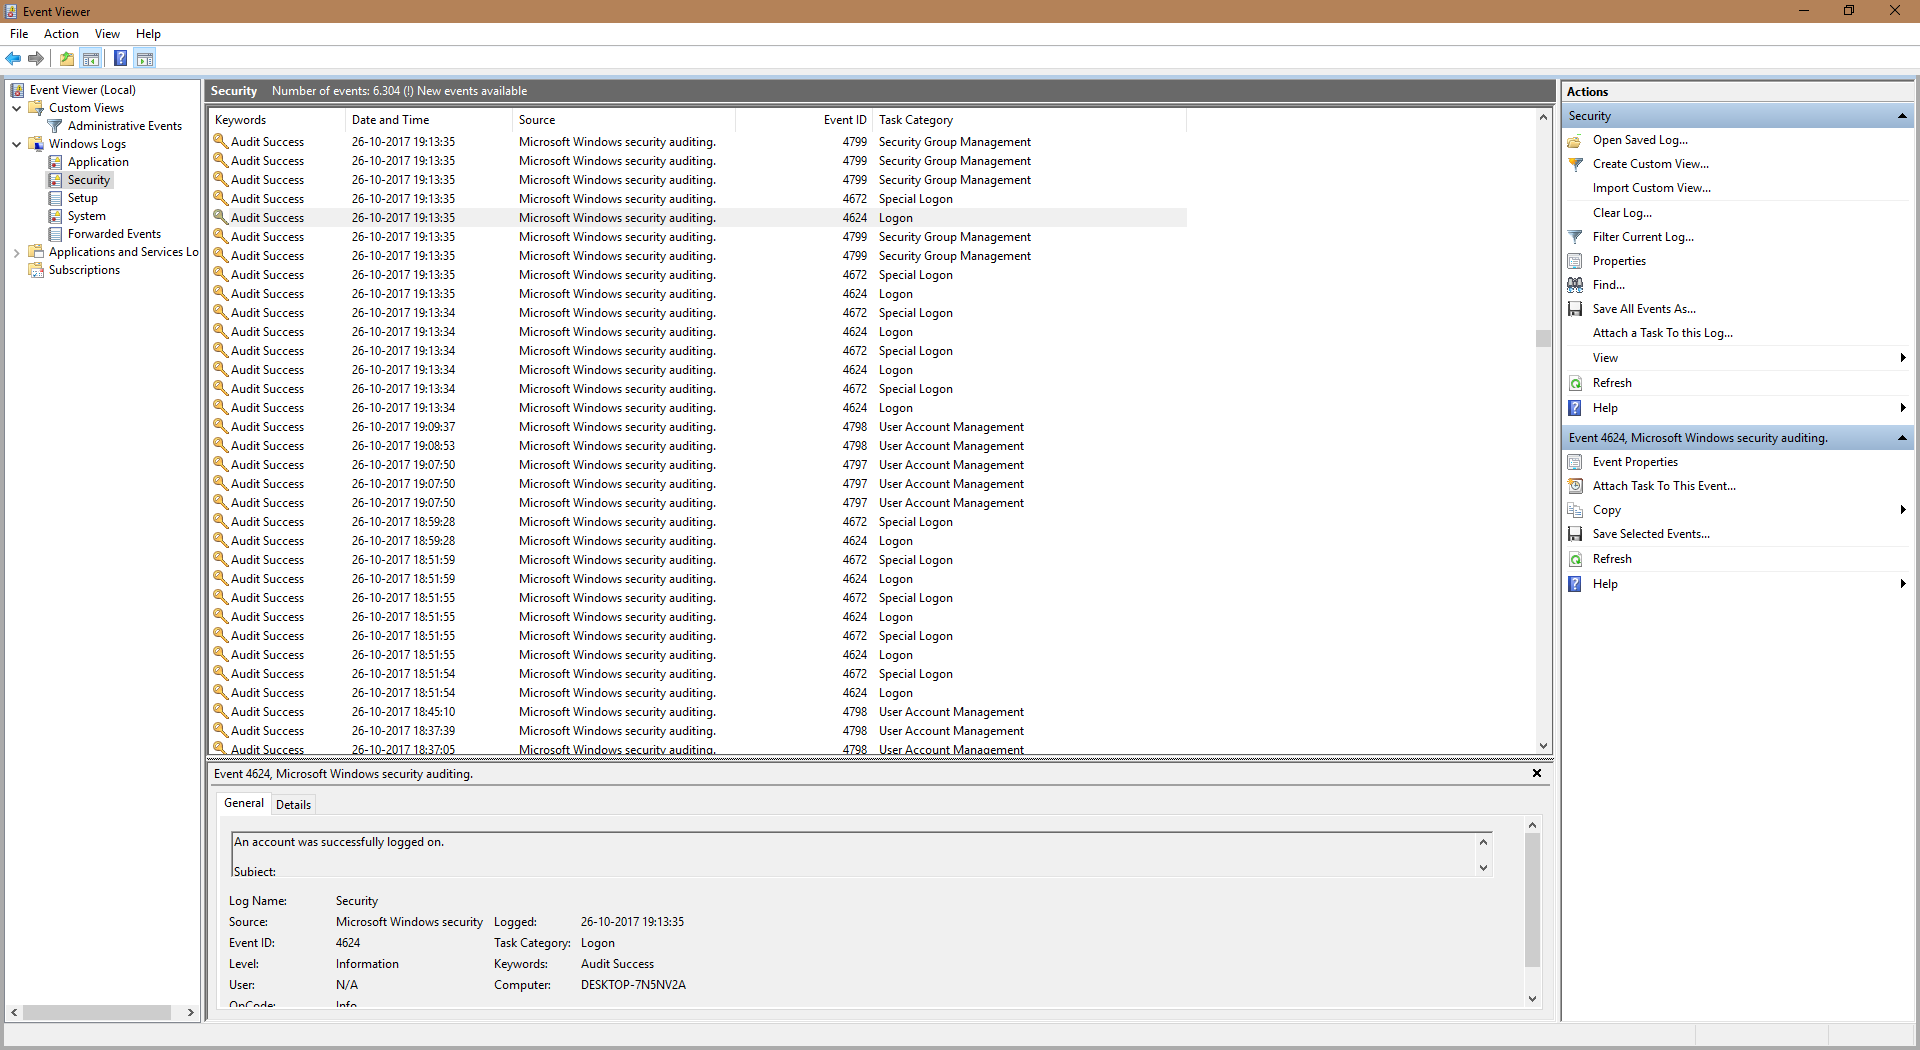Click the Filter Current Log funnel icon
The width and height of the screenshot is (1920, 1050).
[1574, 236]
